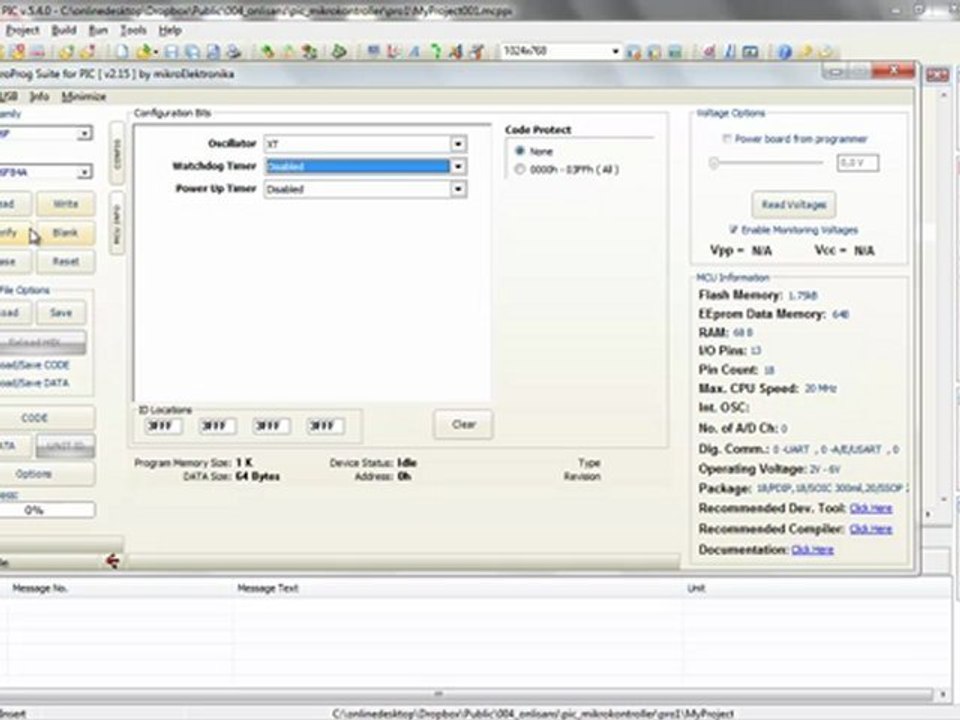This screenshot has height=720, width=960.
Task: Open Recommended Dev. Tool Click Here link
Action: [871, 508]
